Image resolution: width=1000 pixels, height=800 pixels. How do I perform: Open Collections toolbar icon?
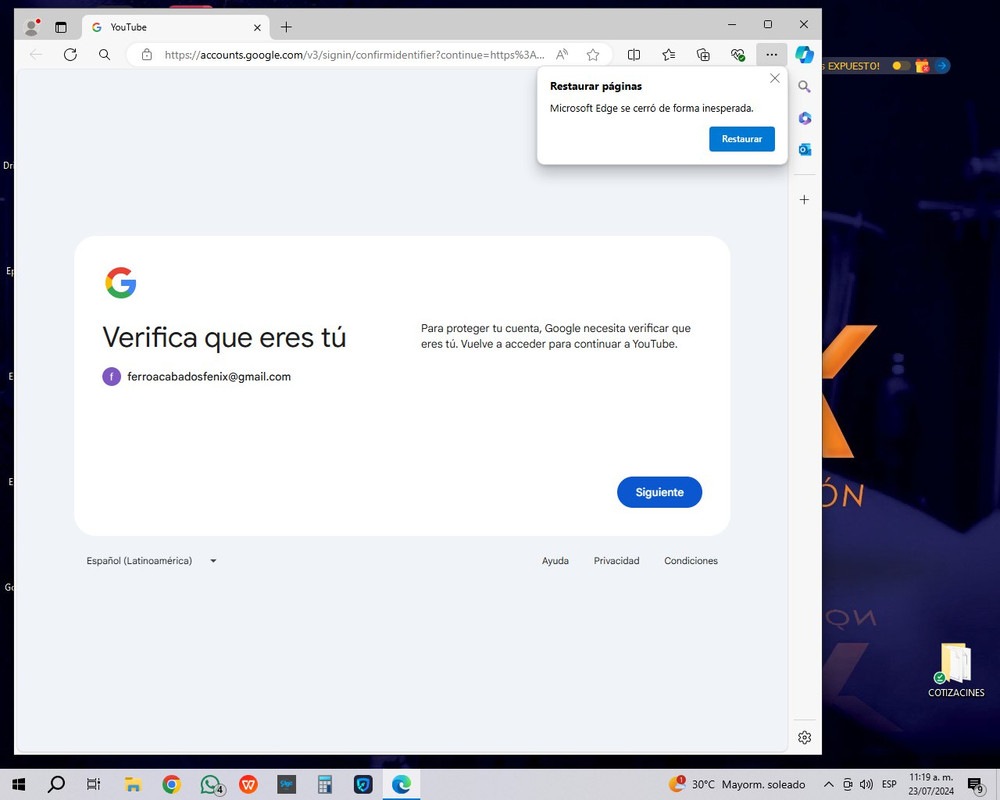point(703,55)
